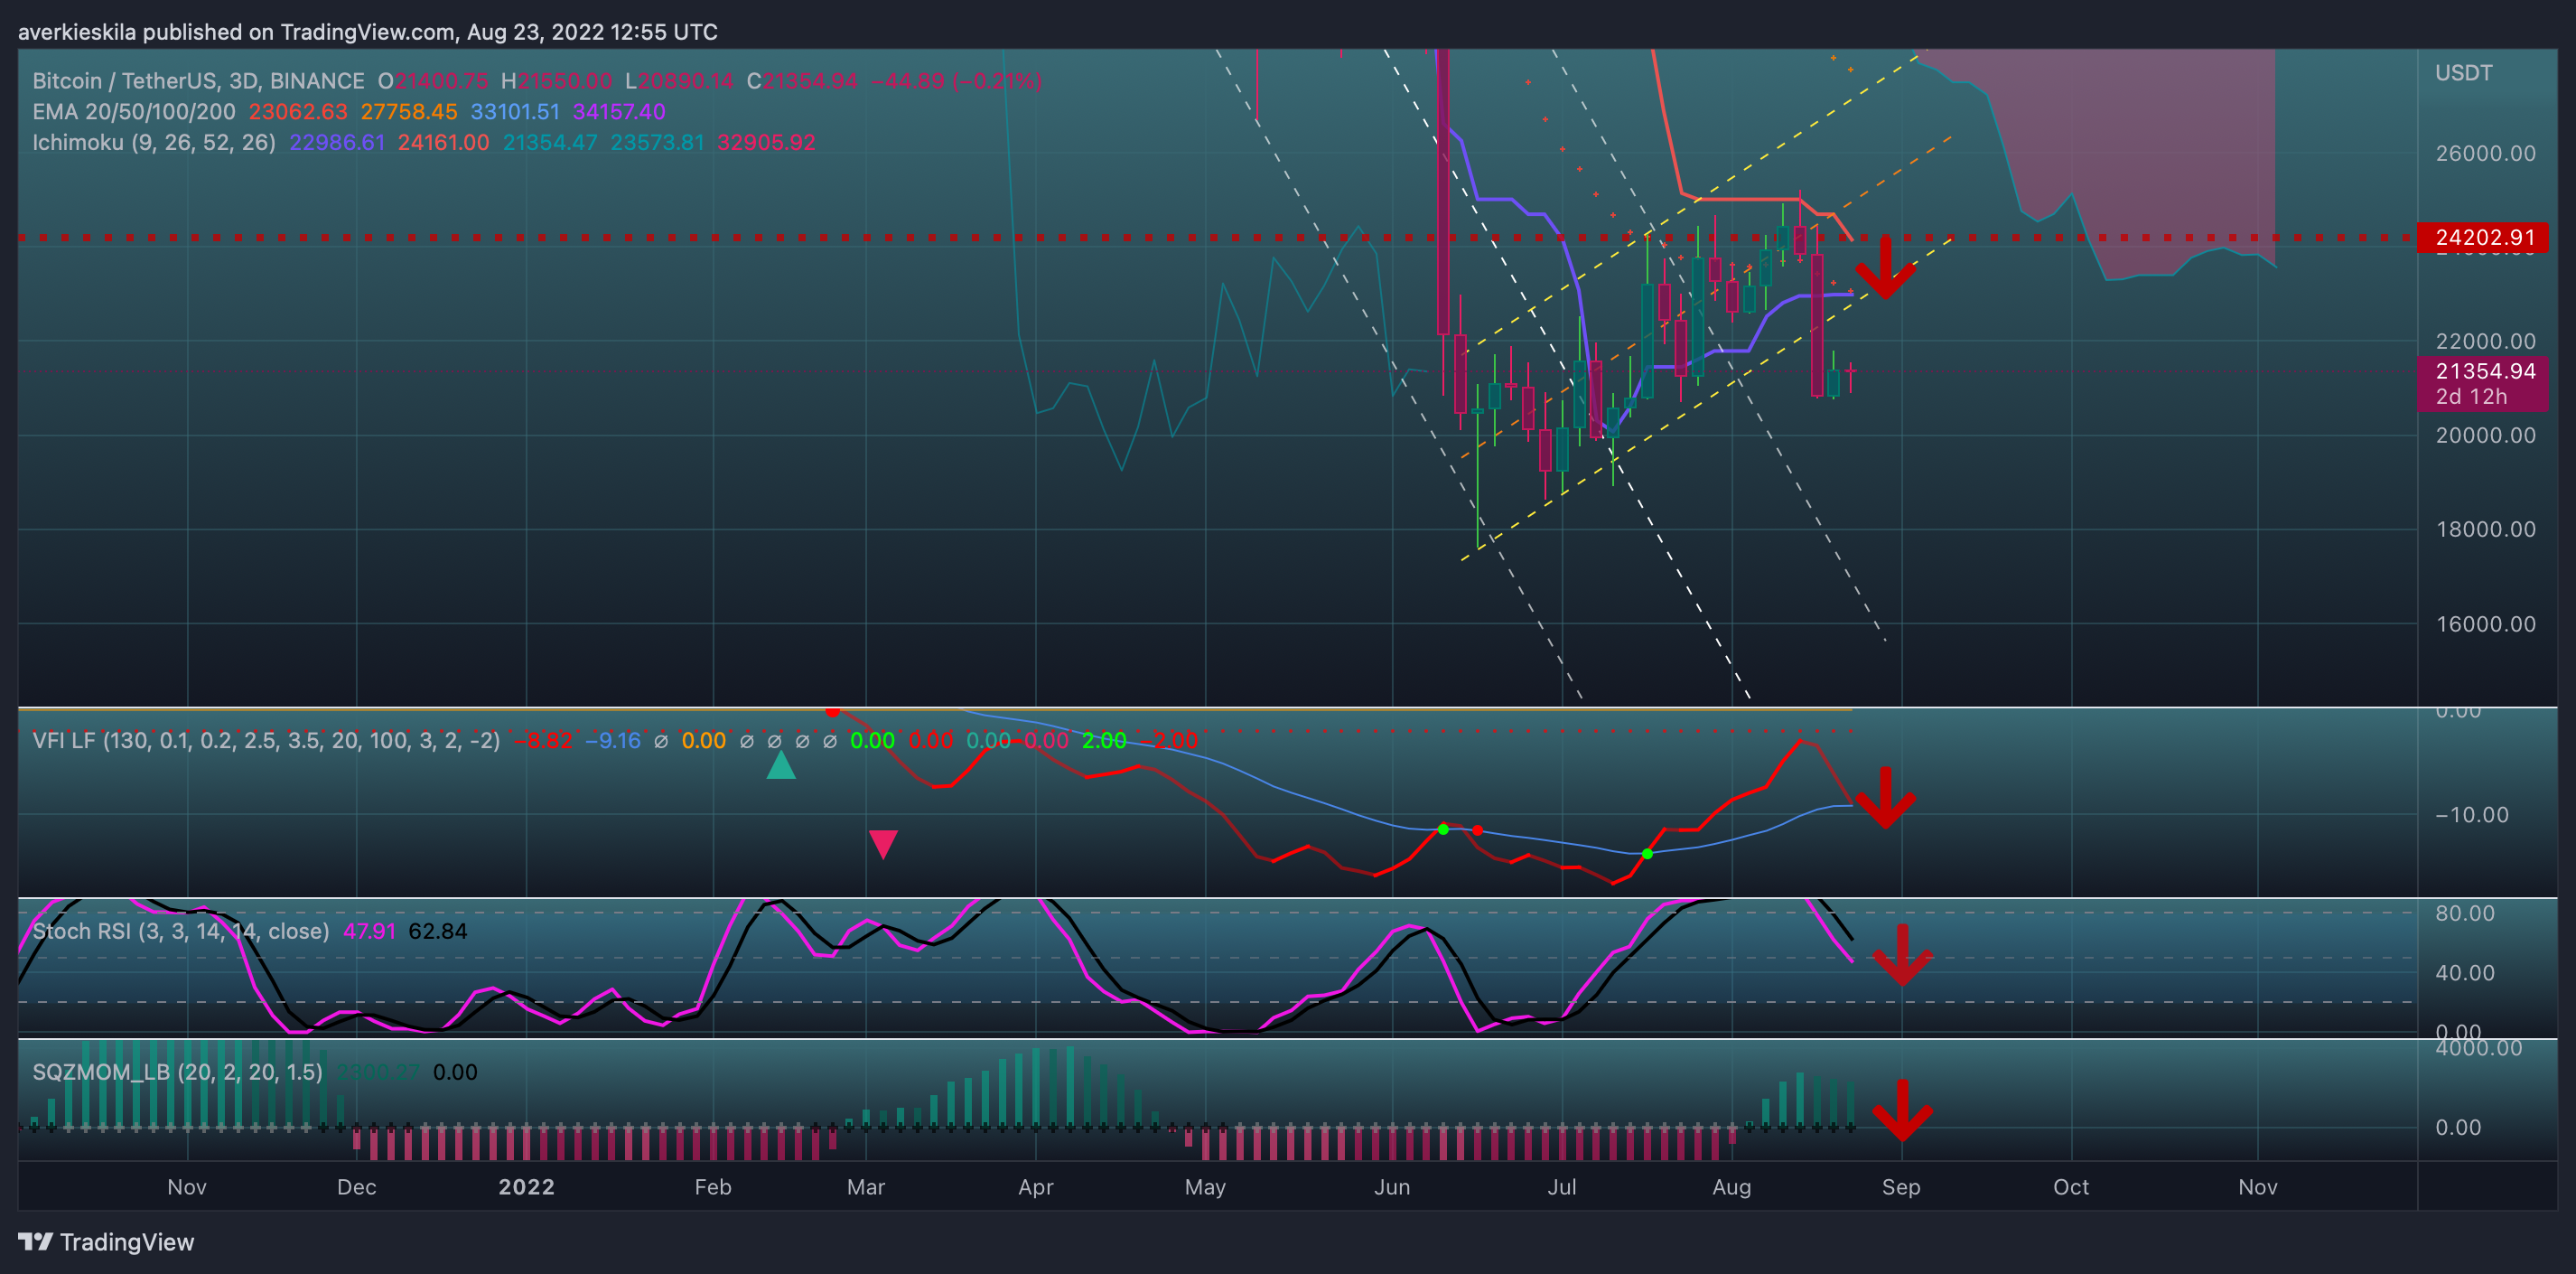Click the red 24202.91 price line label

coord(2484,238)
